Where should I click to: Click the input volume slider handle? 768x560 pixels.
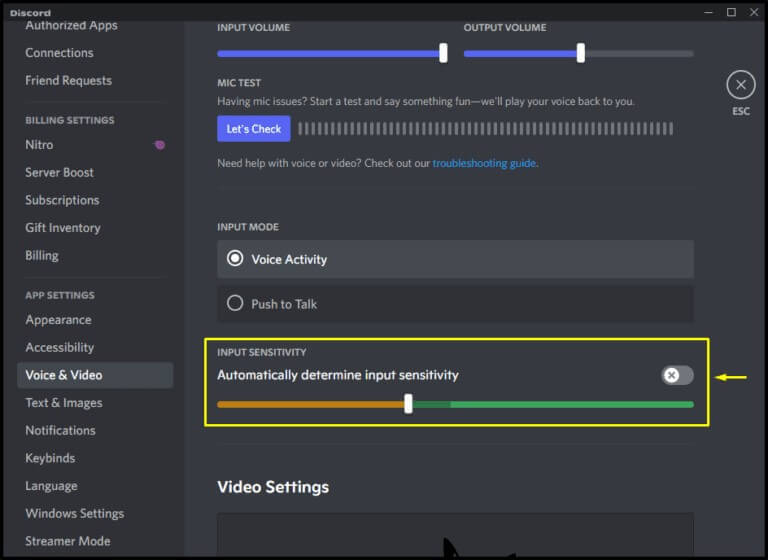(443, 54)
